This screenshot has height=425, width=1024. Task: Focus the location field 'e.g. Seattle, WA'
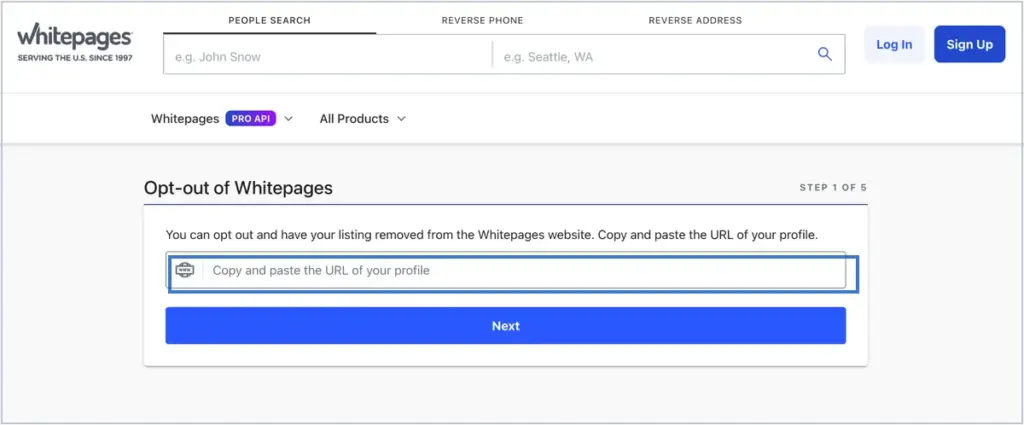pyautogui.click(x=653, y=57)
